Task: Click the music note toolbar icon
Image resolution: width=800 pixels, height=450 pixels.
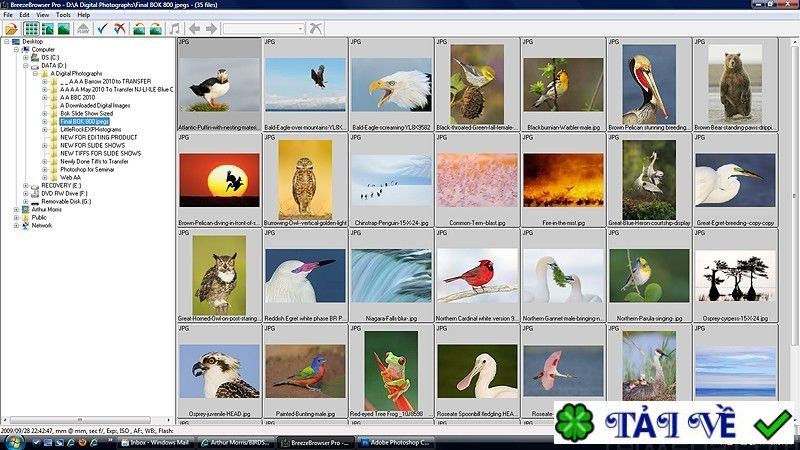Action: point(174,29)
